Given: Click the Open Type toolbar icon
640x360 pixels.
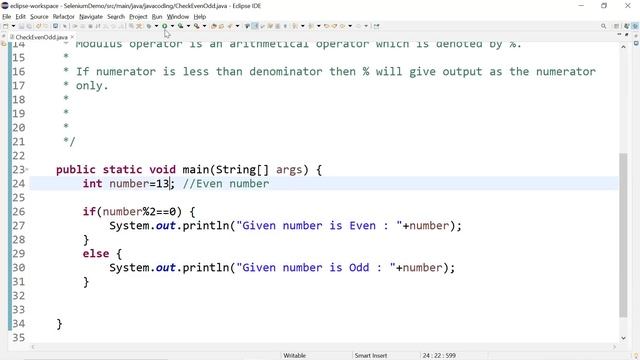Looking at the screenshot, I should point(230,26).
